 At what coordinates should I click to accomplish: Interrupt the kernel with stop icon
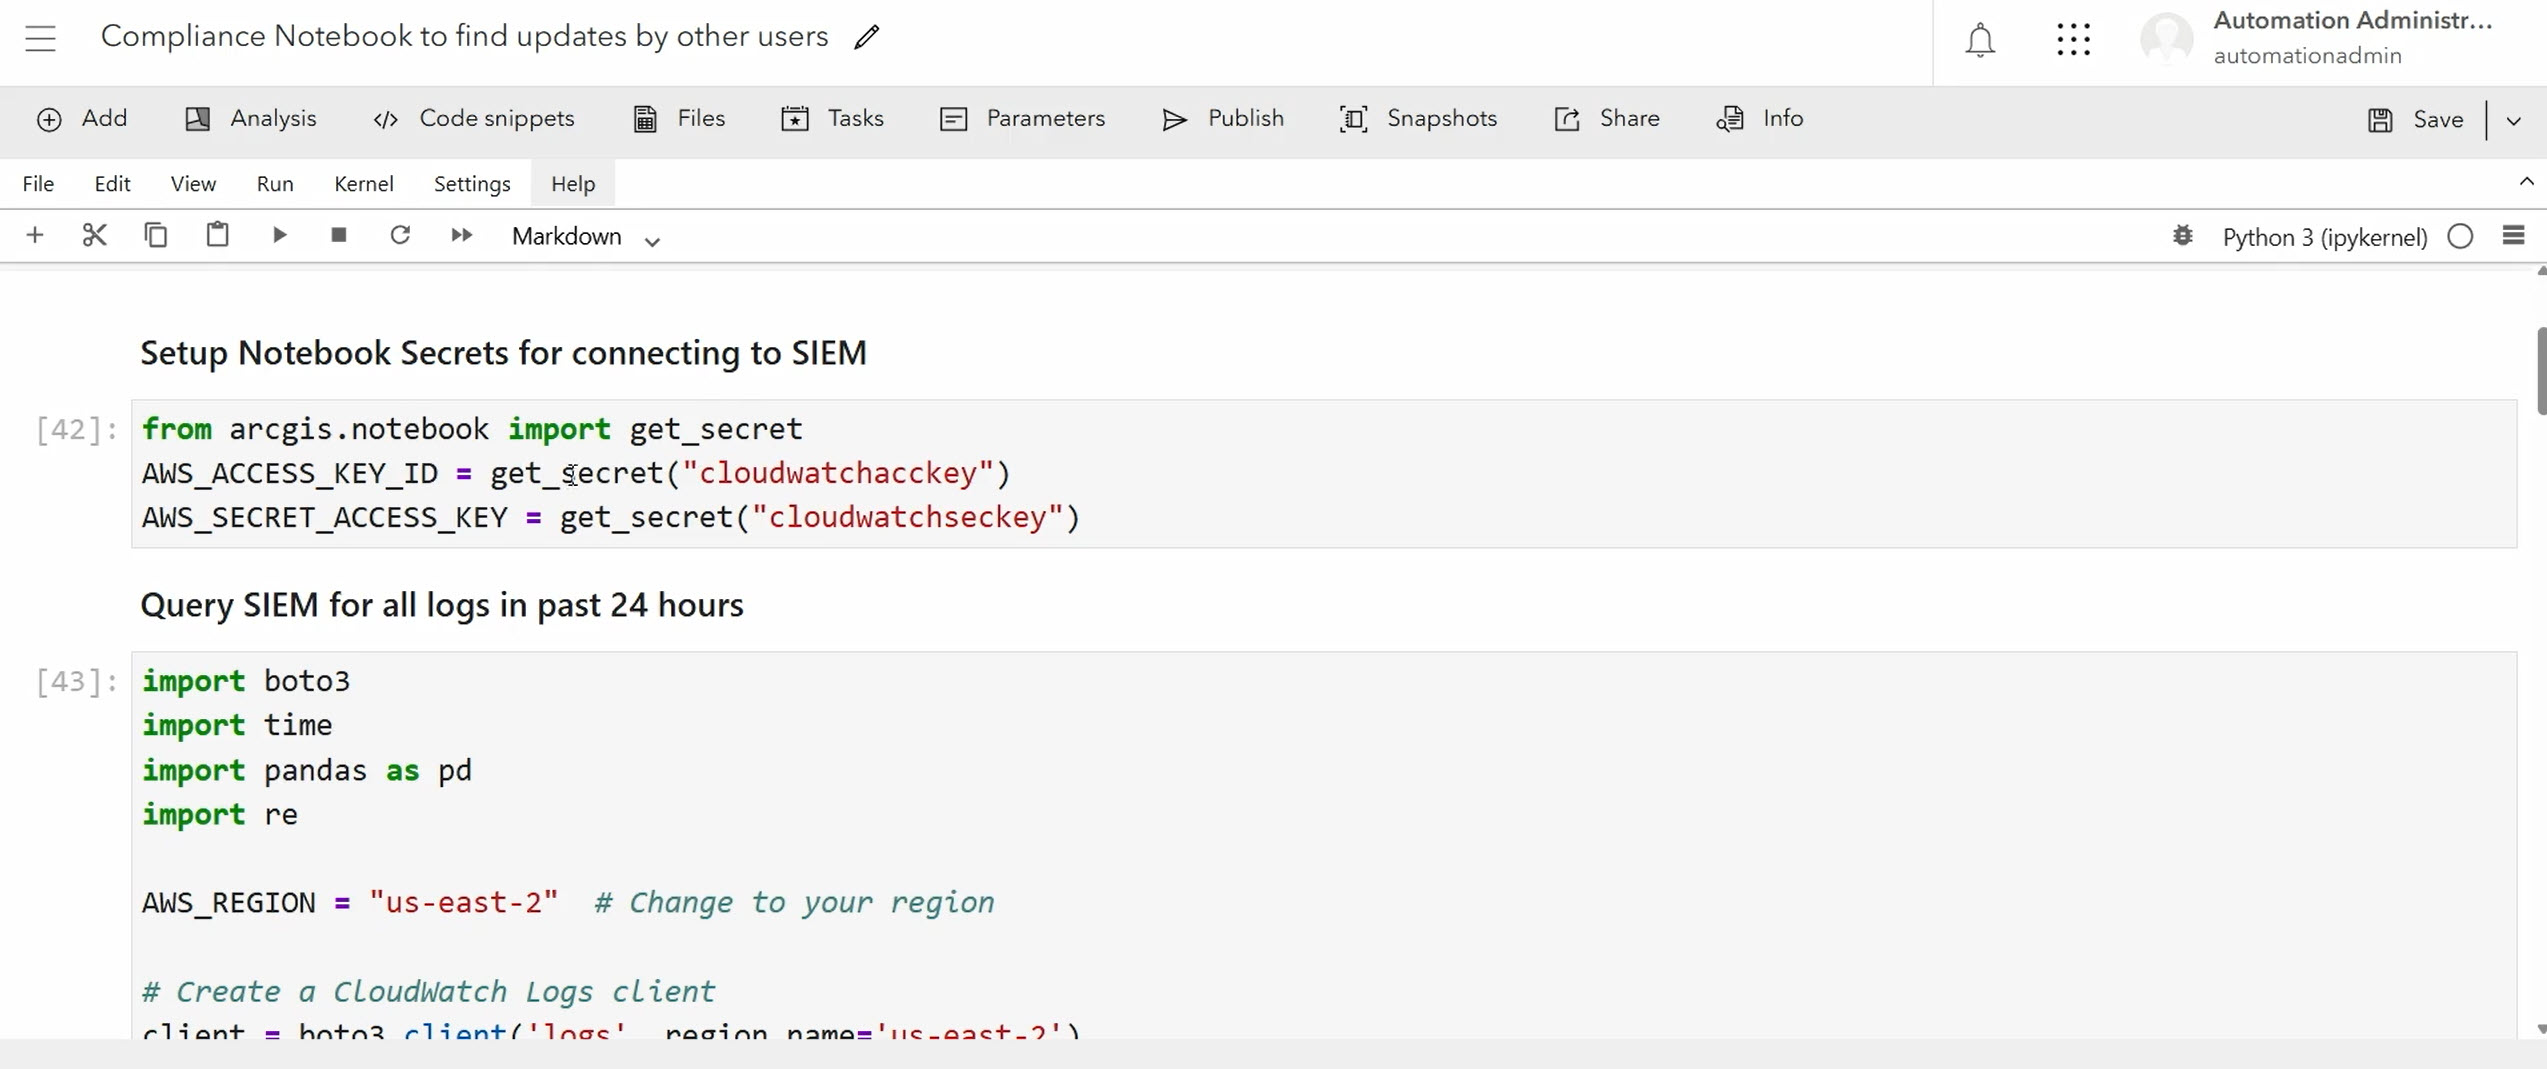click(339, 236)
